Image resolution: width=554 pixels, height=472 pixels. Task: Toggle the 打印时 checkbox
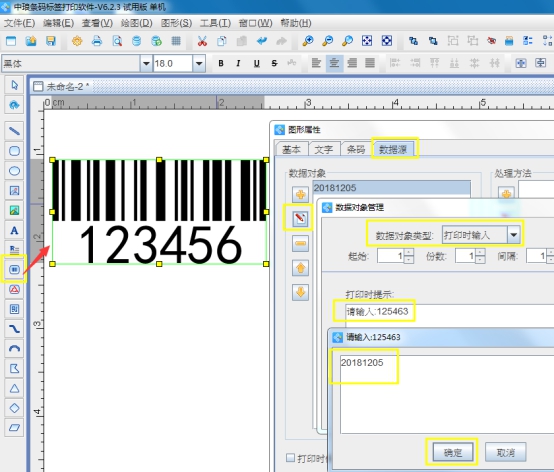pyautogui.click(x=290, y=458)
